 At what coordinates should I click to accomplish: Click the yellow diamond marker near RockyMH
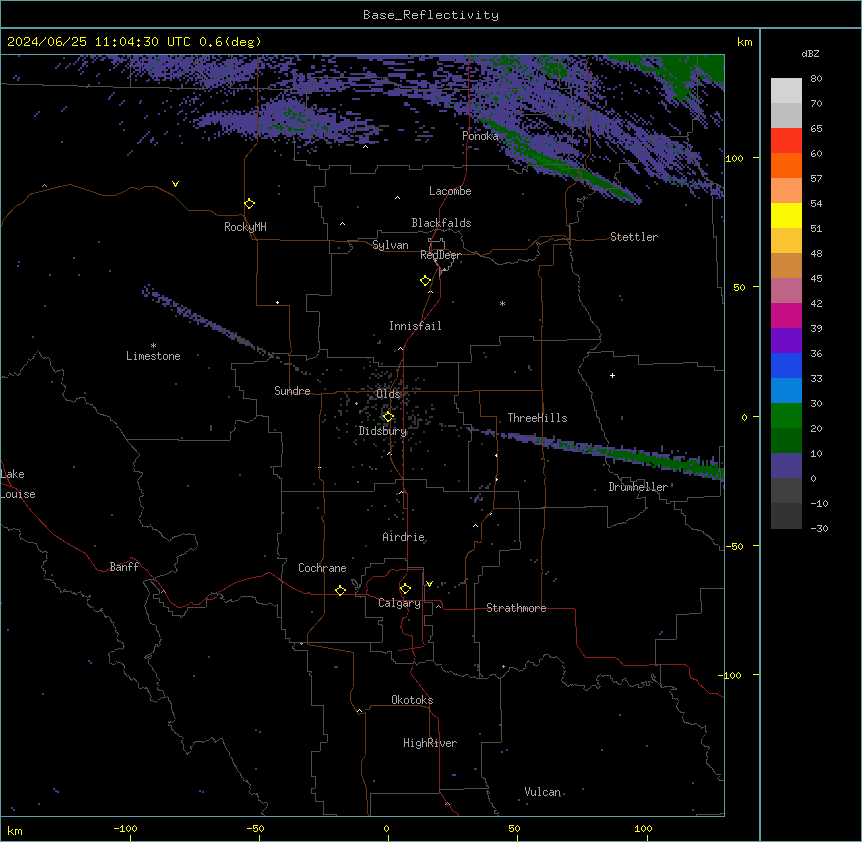249,204
